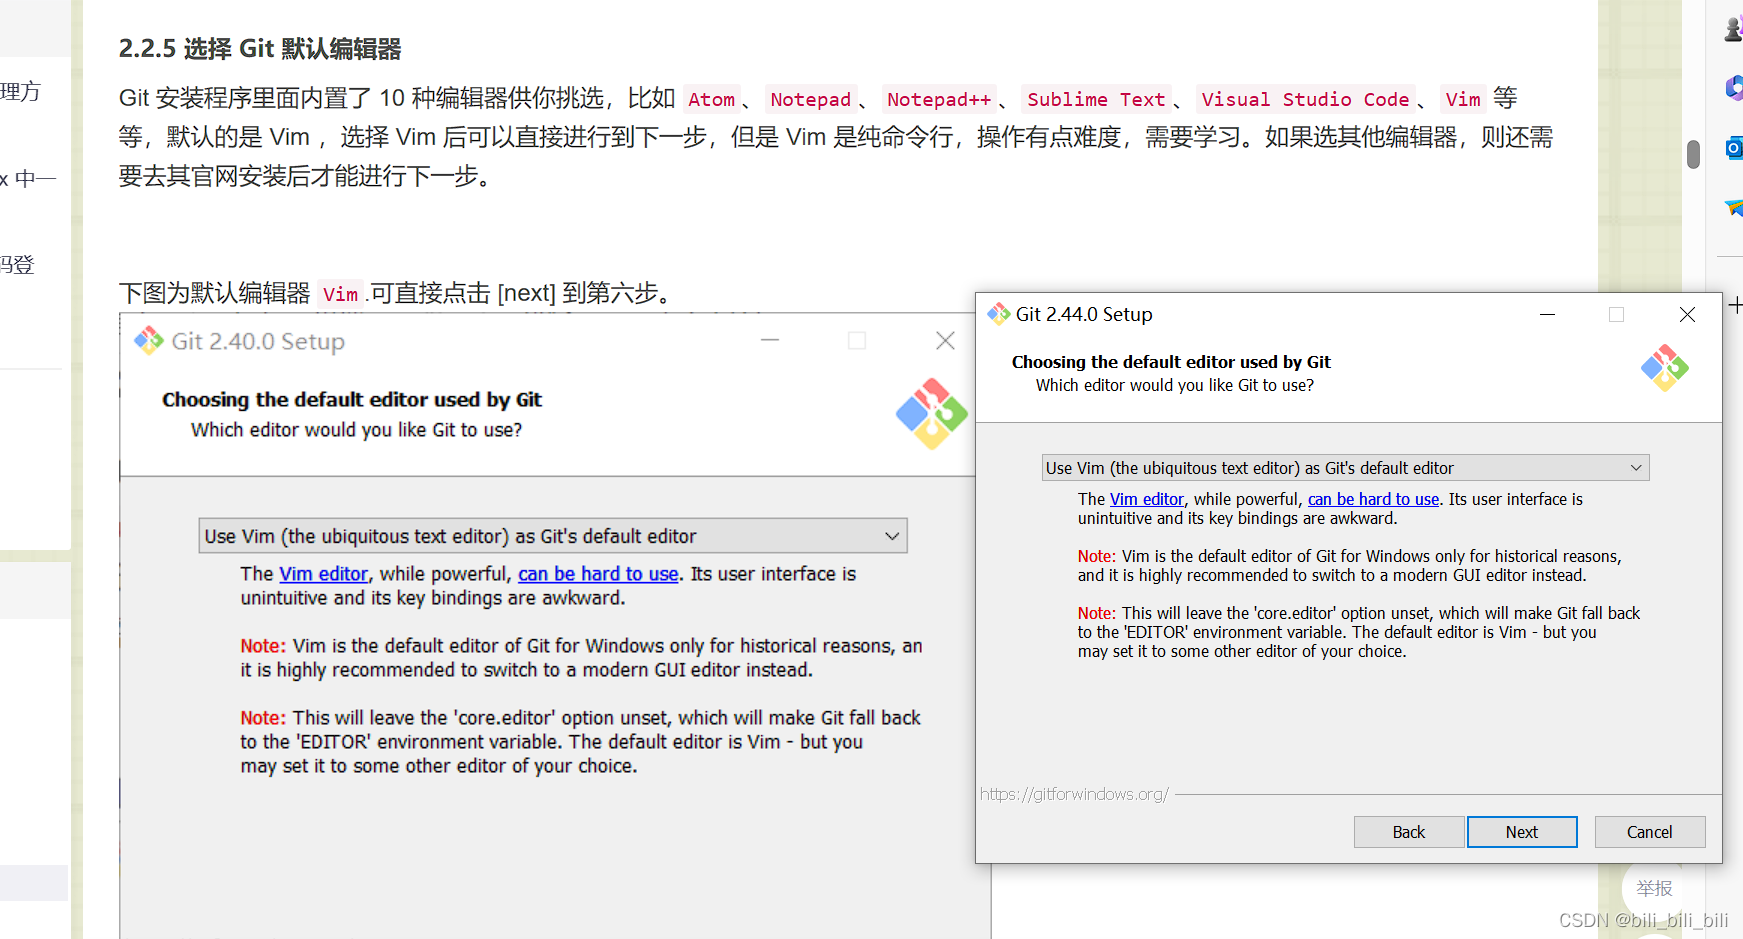This screenshot has width=1743, height=939.
Task: Click the Back button in Git Setup
Action: (1409, 832)
